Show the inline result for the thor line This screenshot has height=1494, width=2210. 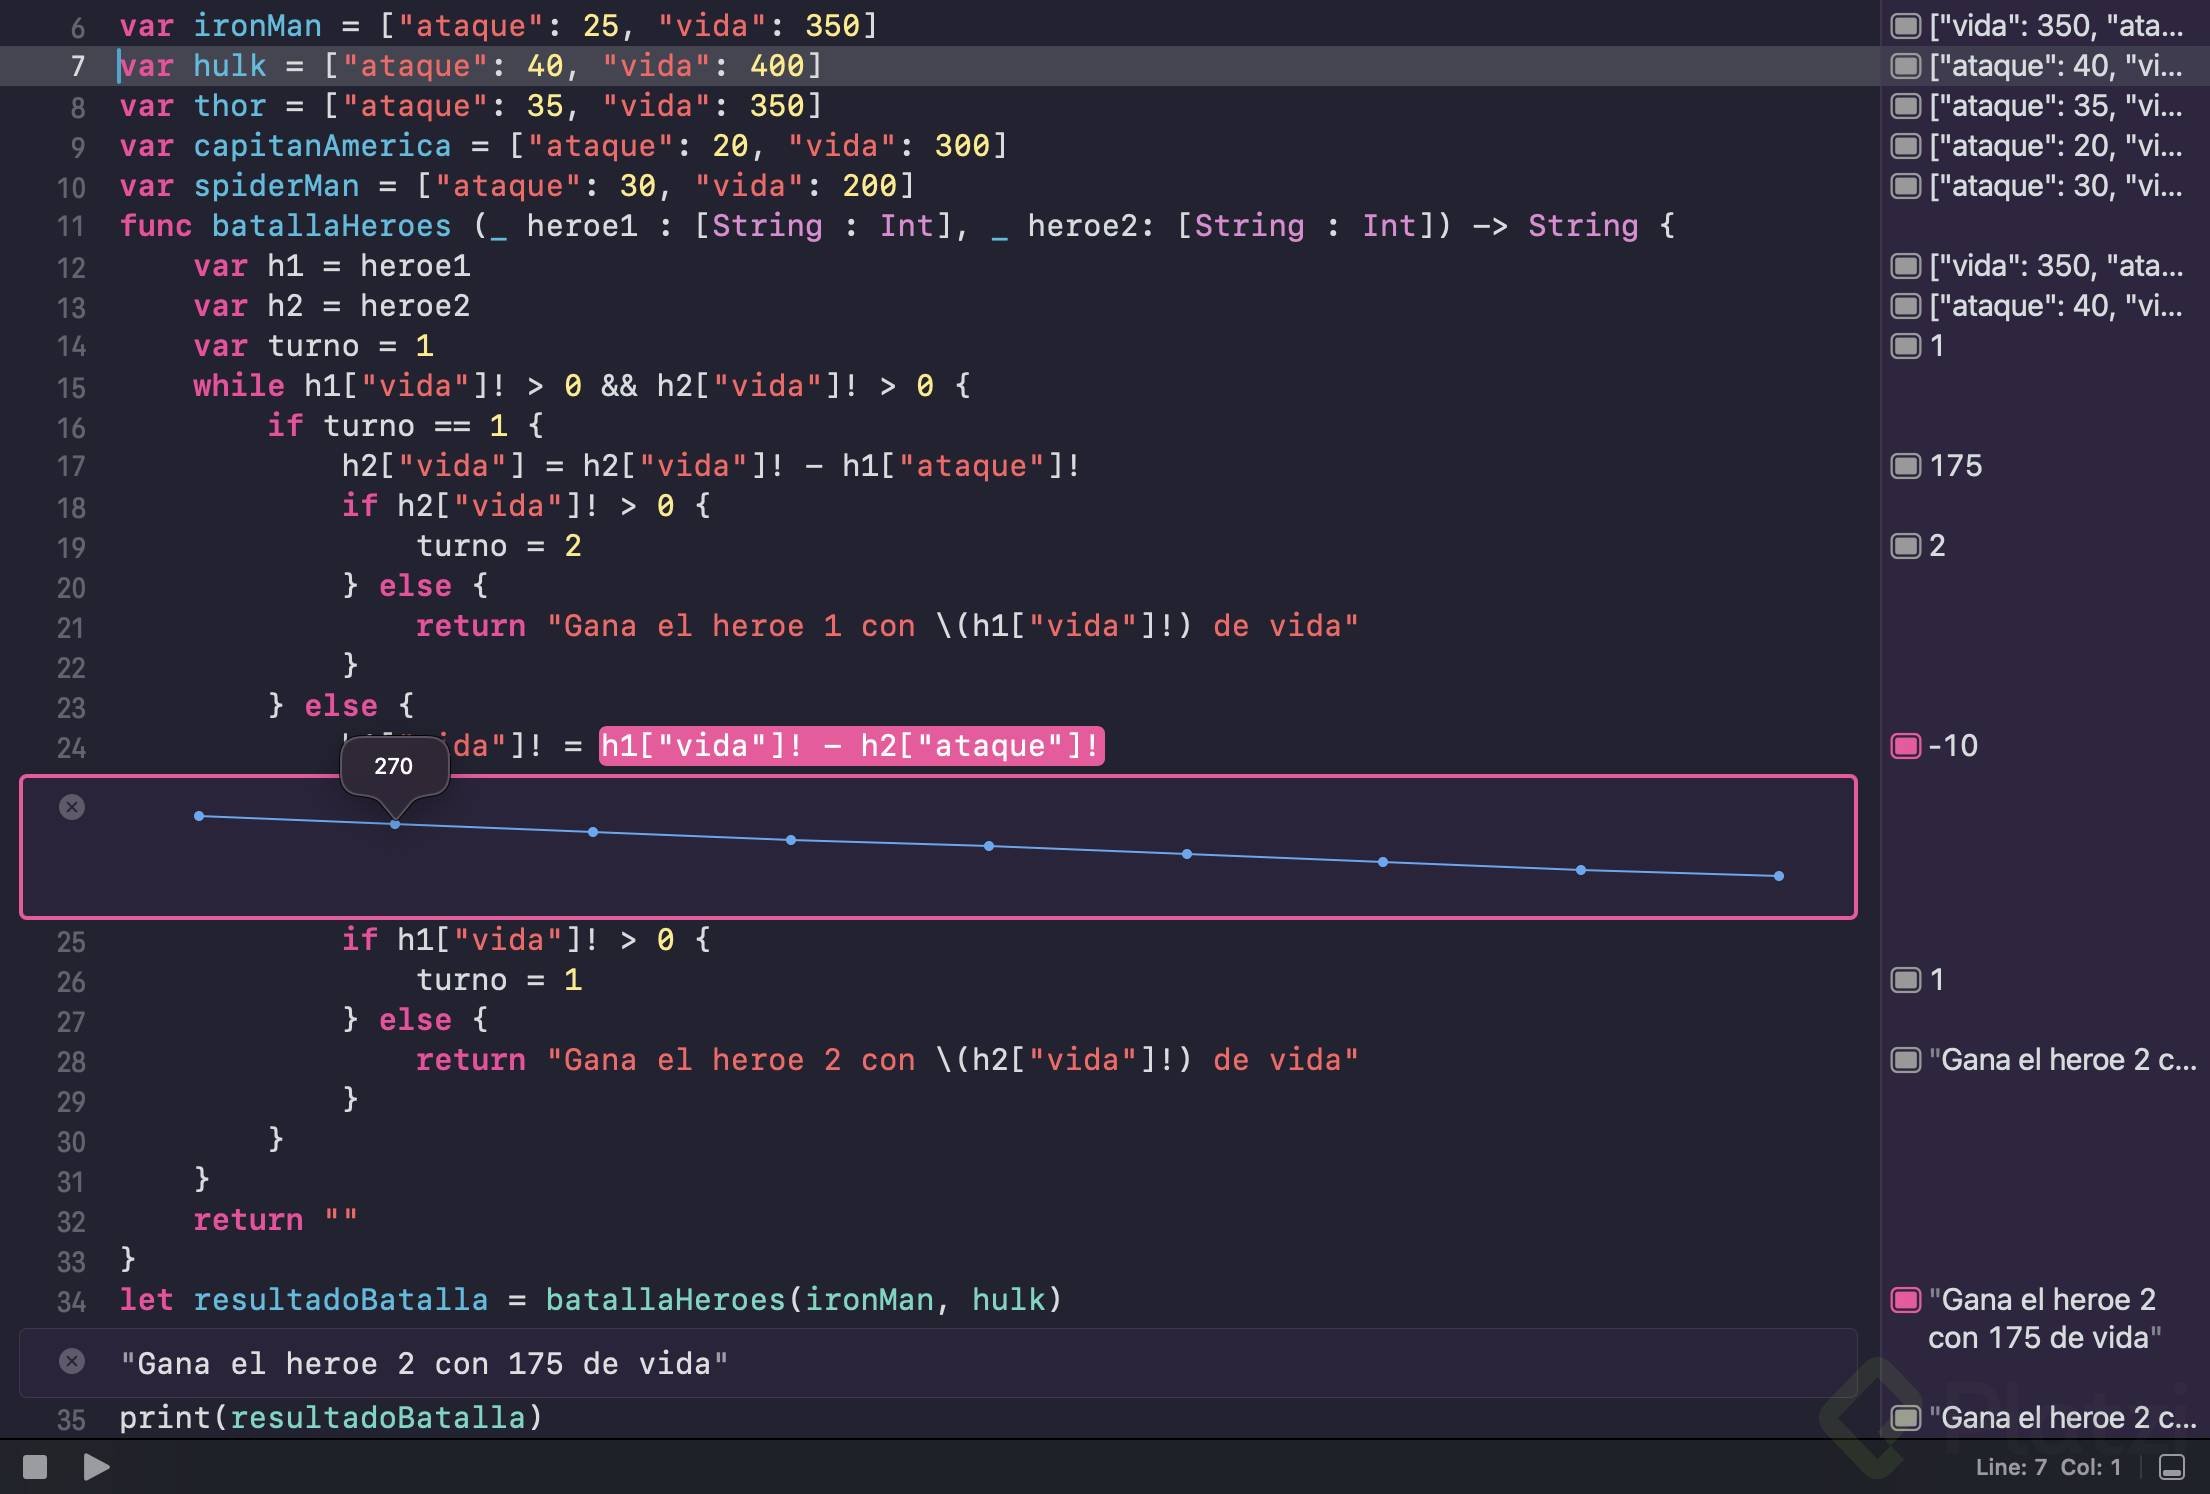point(1905,106)
